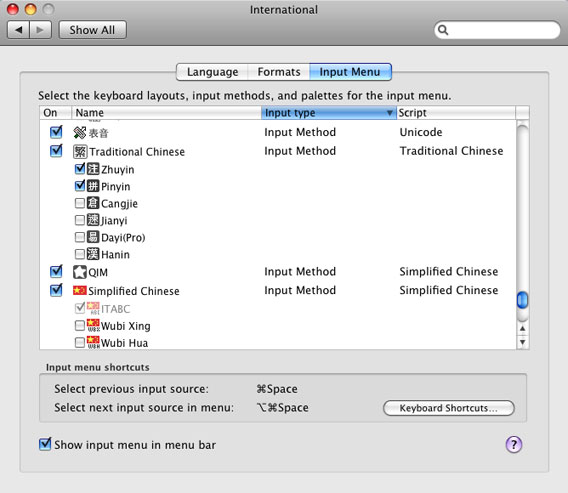Screen dimensions: 568x493
Task: Click the Zhuyin input icon
Action: click(x=93, y=169)
